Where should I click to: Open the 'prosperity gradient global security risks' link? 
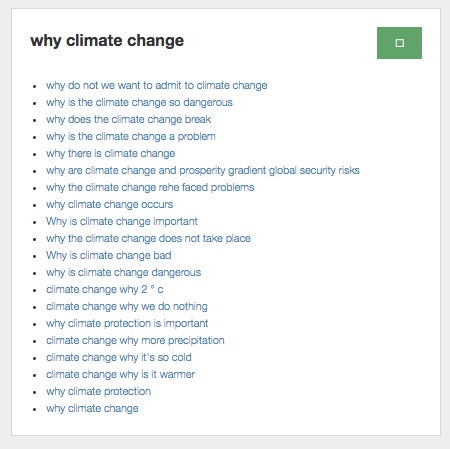tap(203, 170)
